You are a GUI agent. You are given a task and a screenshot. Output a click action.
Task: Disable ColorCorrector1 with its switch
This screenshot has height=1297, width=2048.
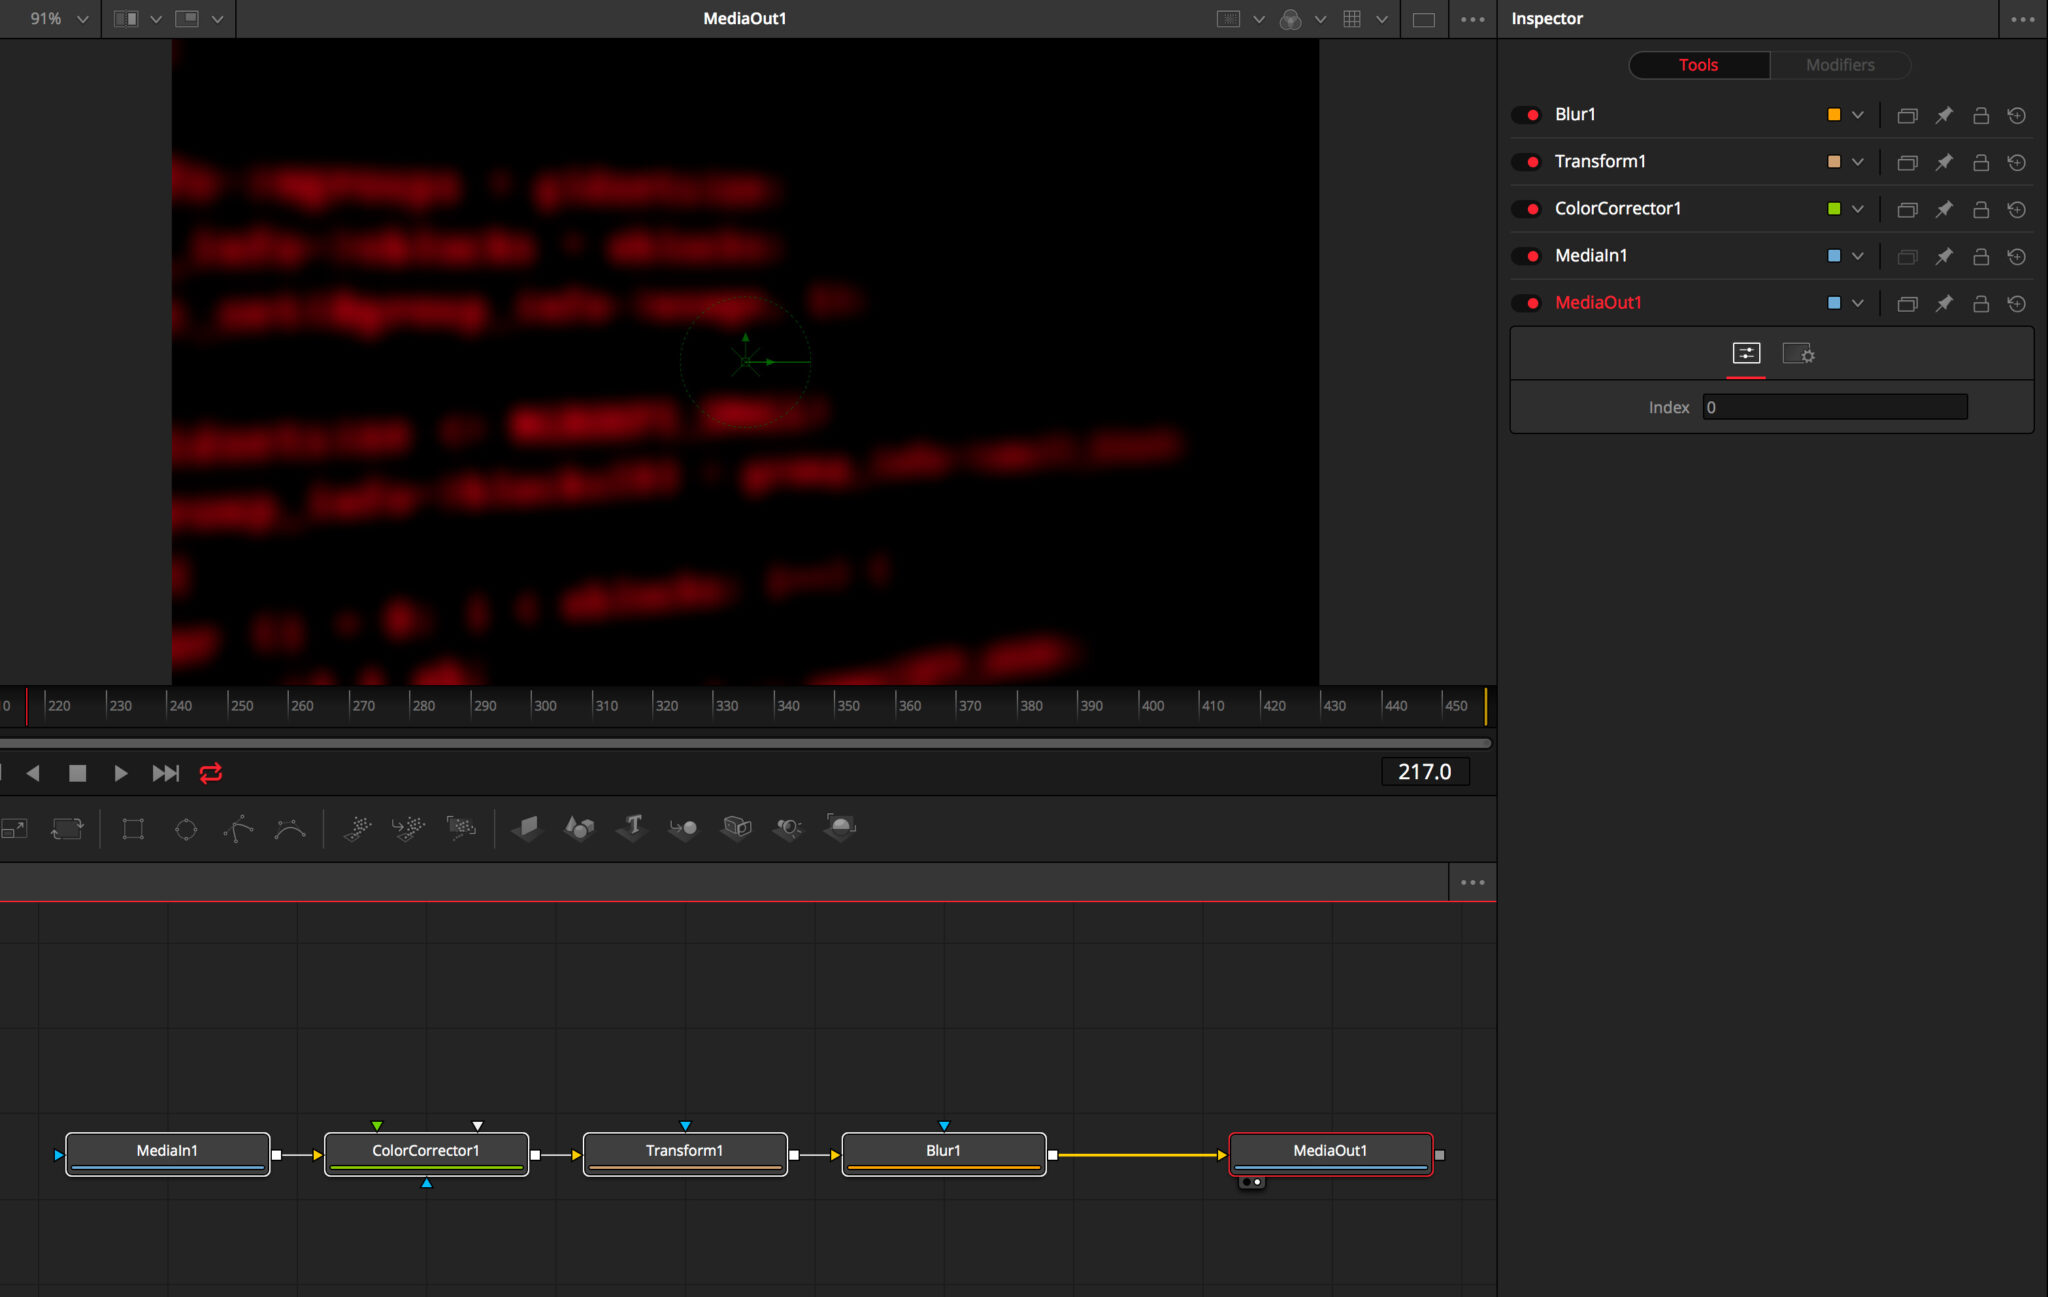coord(1526,209)
